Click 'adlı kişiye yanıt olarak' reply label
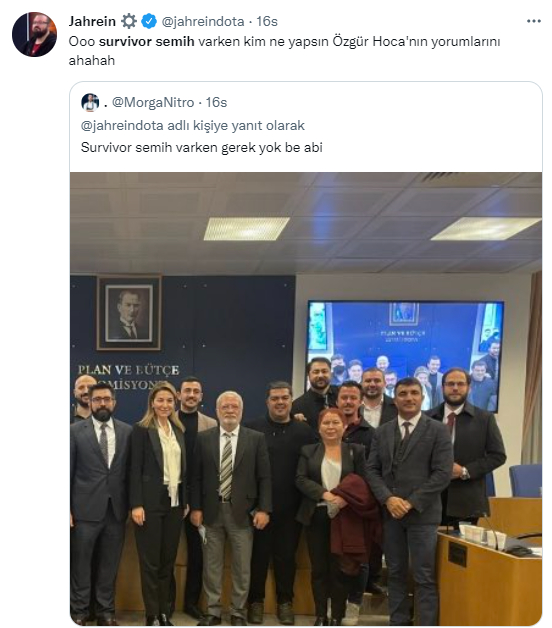Screen dimensions: 552x628 pyautogui.click(x=236, y=126)
